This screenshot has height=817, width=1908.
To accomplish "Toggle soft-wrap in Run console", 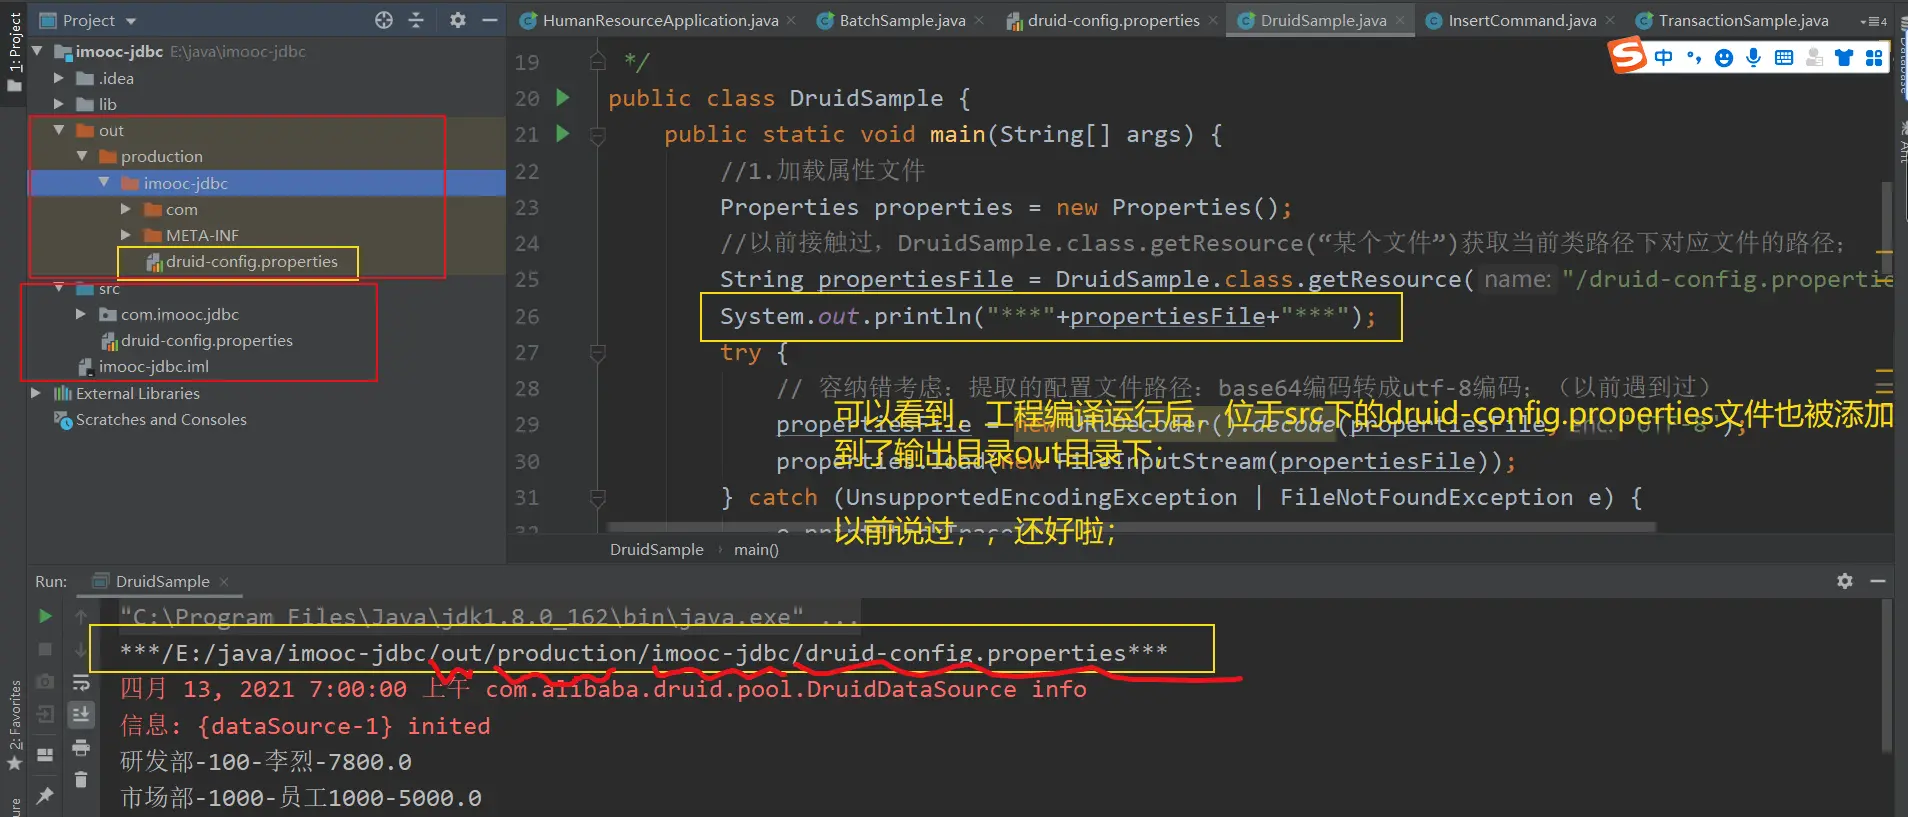I will coord(81,683).
